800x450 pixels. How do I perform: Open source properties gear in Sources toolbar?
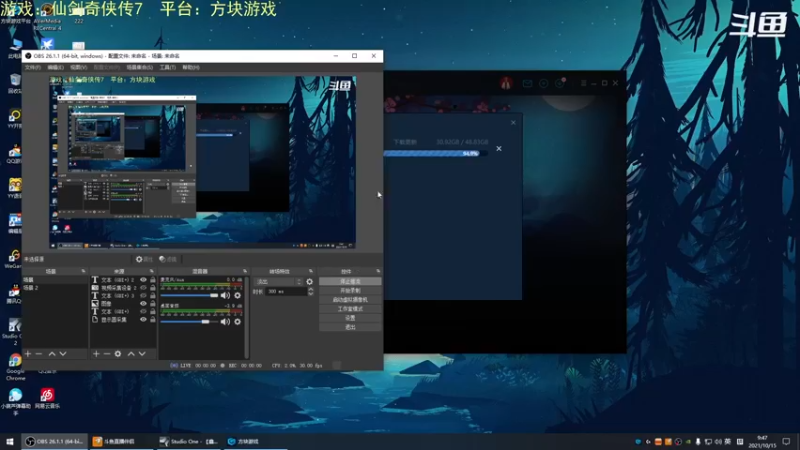[118, 354]
